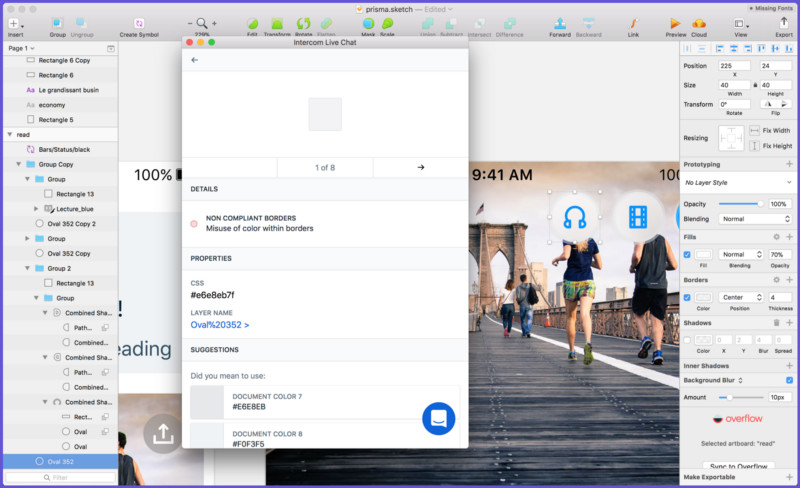
Task: Open the Insert tool menu
Action: pyautogui.click(x=15, y=24)
